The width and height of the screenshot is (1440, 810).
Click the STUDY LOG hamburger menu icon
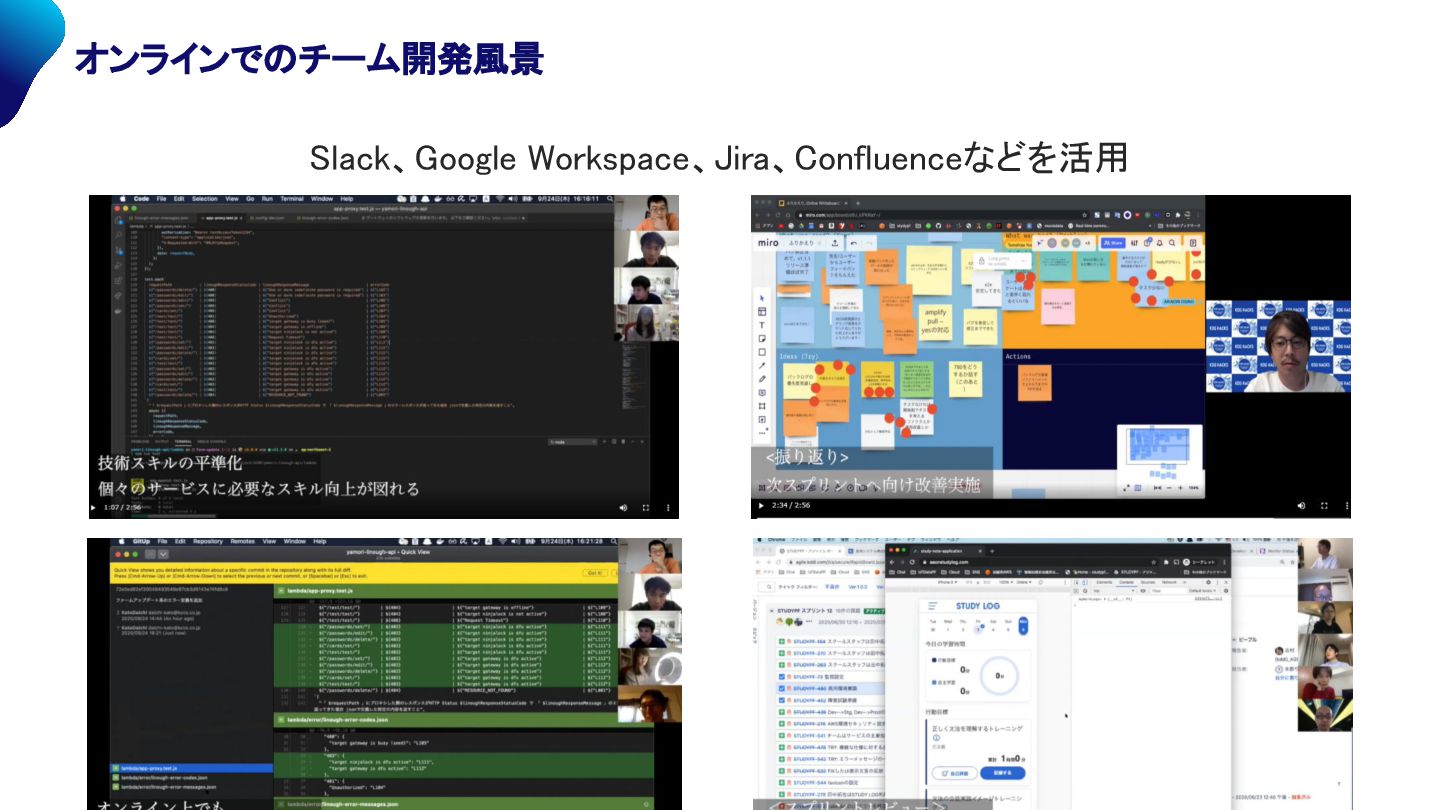click(932, 606)
